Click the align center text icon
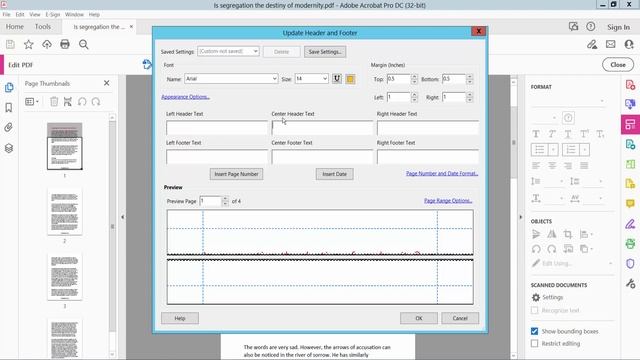 pos(552,166)
